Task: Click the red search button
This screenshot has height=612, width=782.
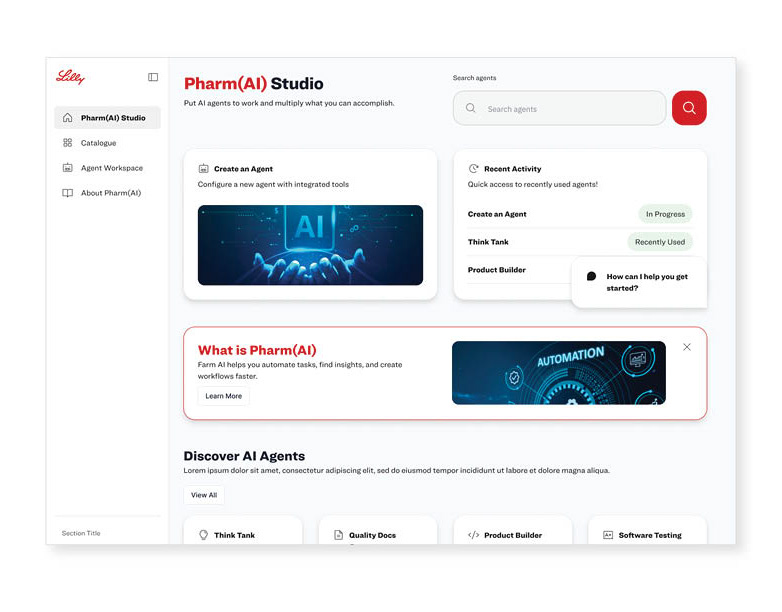Action: (x=689, y=108)
